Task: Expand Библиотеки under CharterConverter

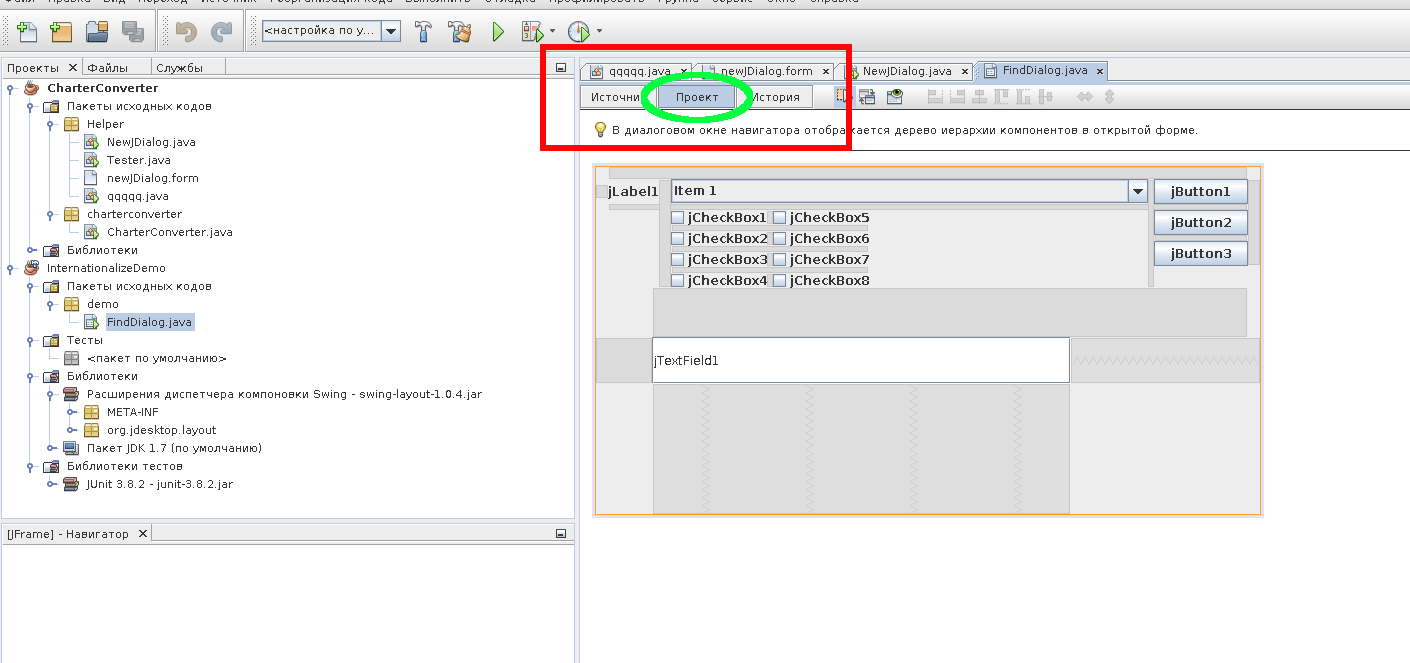Action: point(30,250)
